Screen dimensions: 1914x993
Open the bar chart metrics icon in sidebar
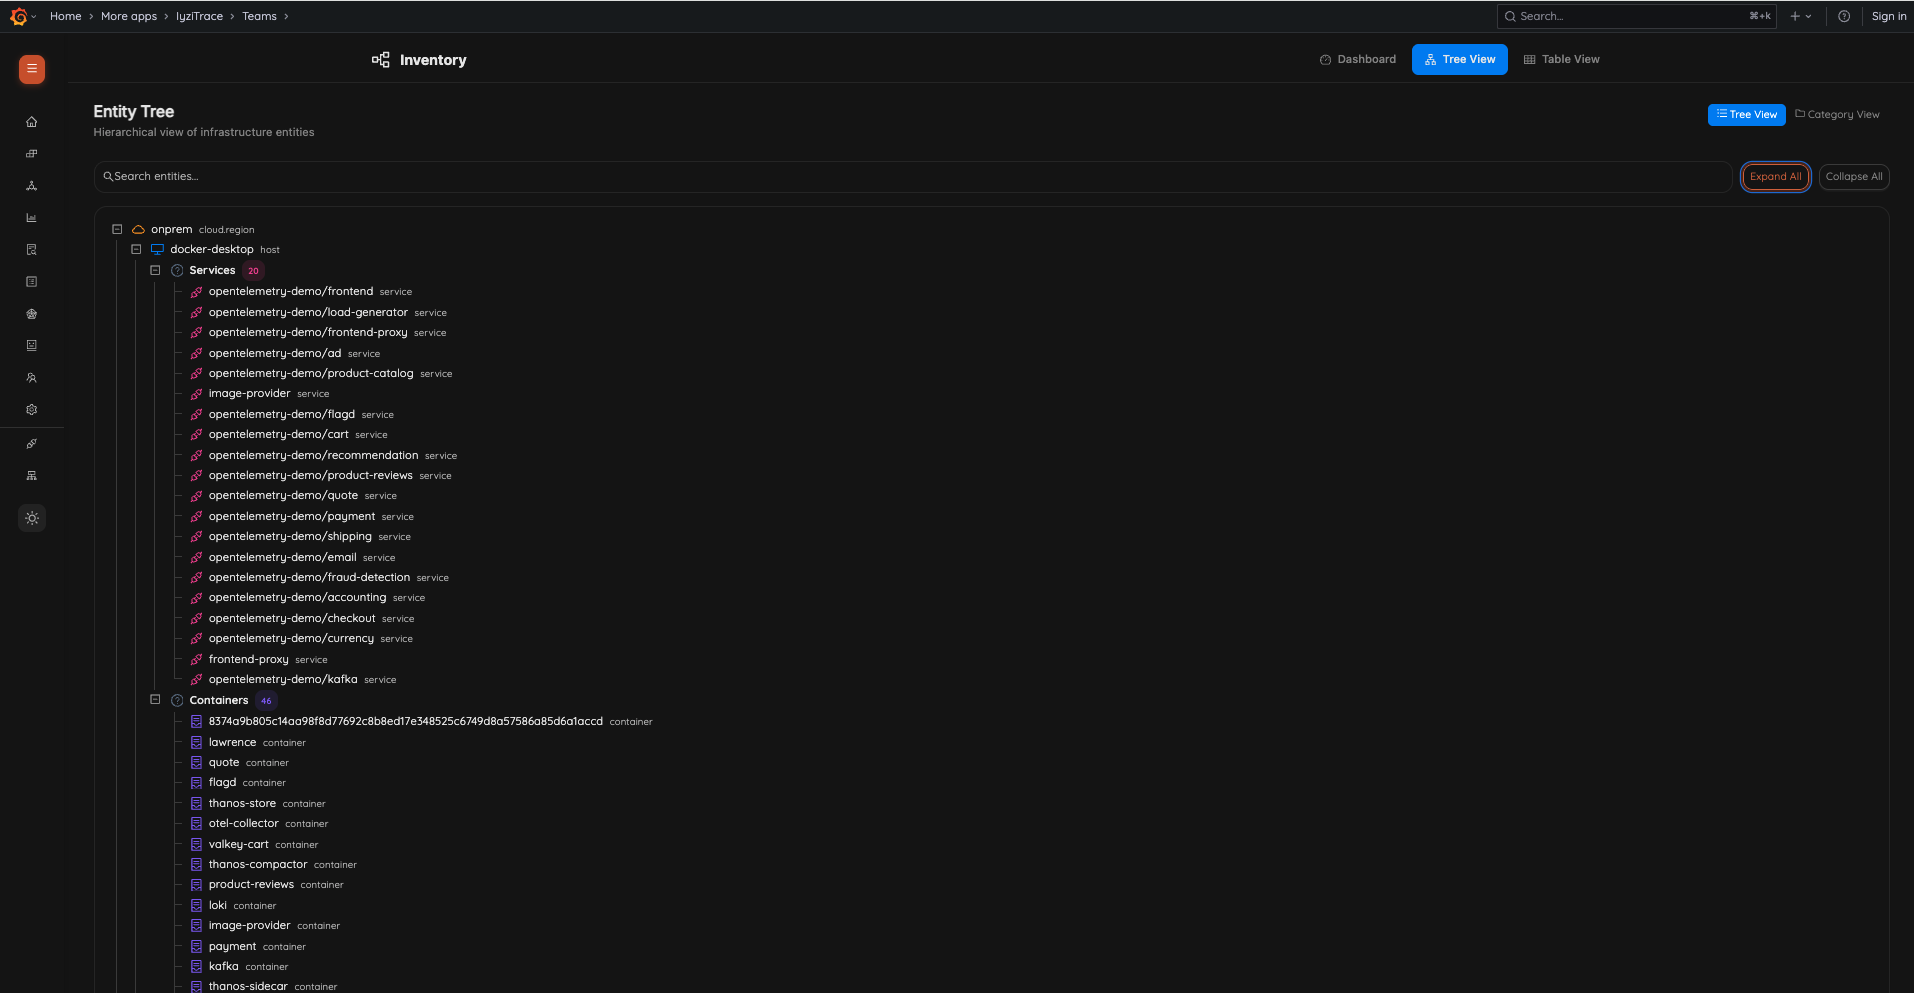tap(32, 218)
